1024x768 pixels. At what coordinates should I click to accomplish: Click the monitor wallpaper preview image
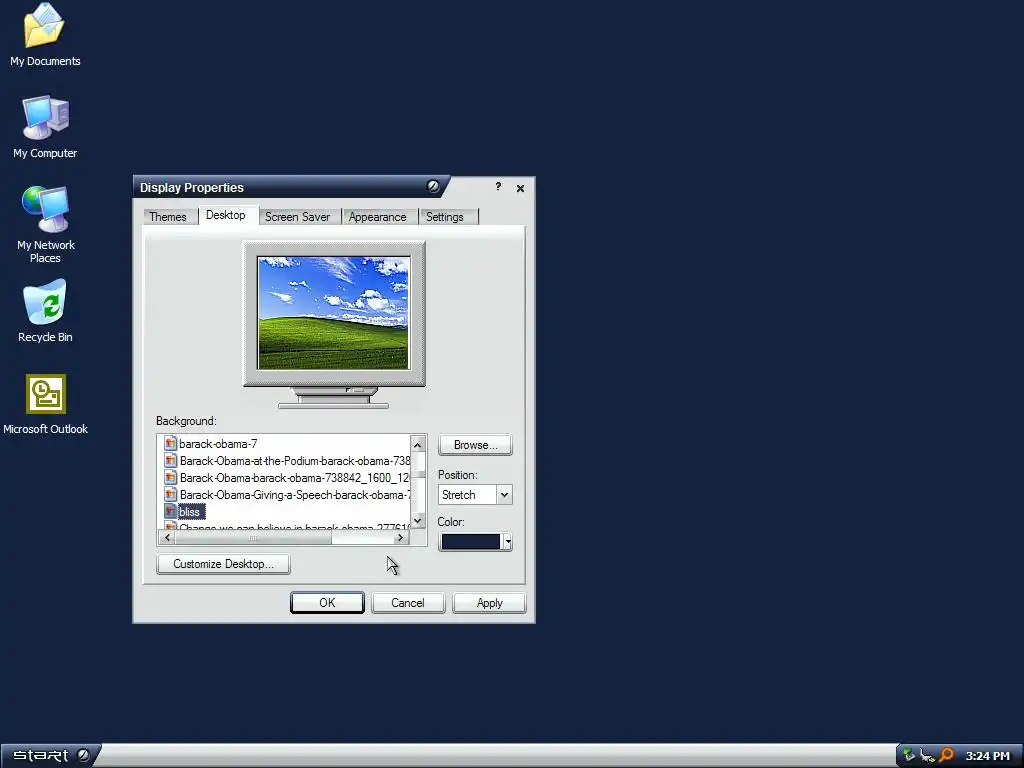334,313
